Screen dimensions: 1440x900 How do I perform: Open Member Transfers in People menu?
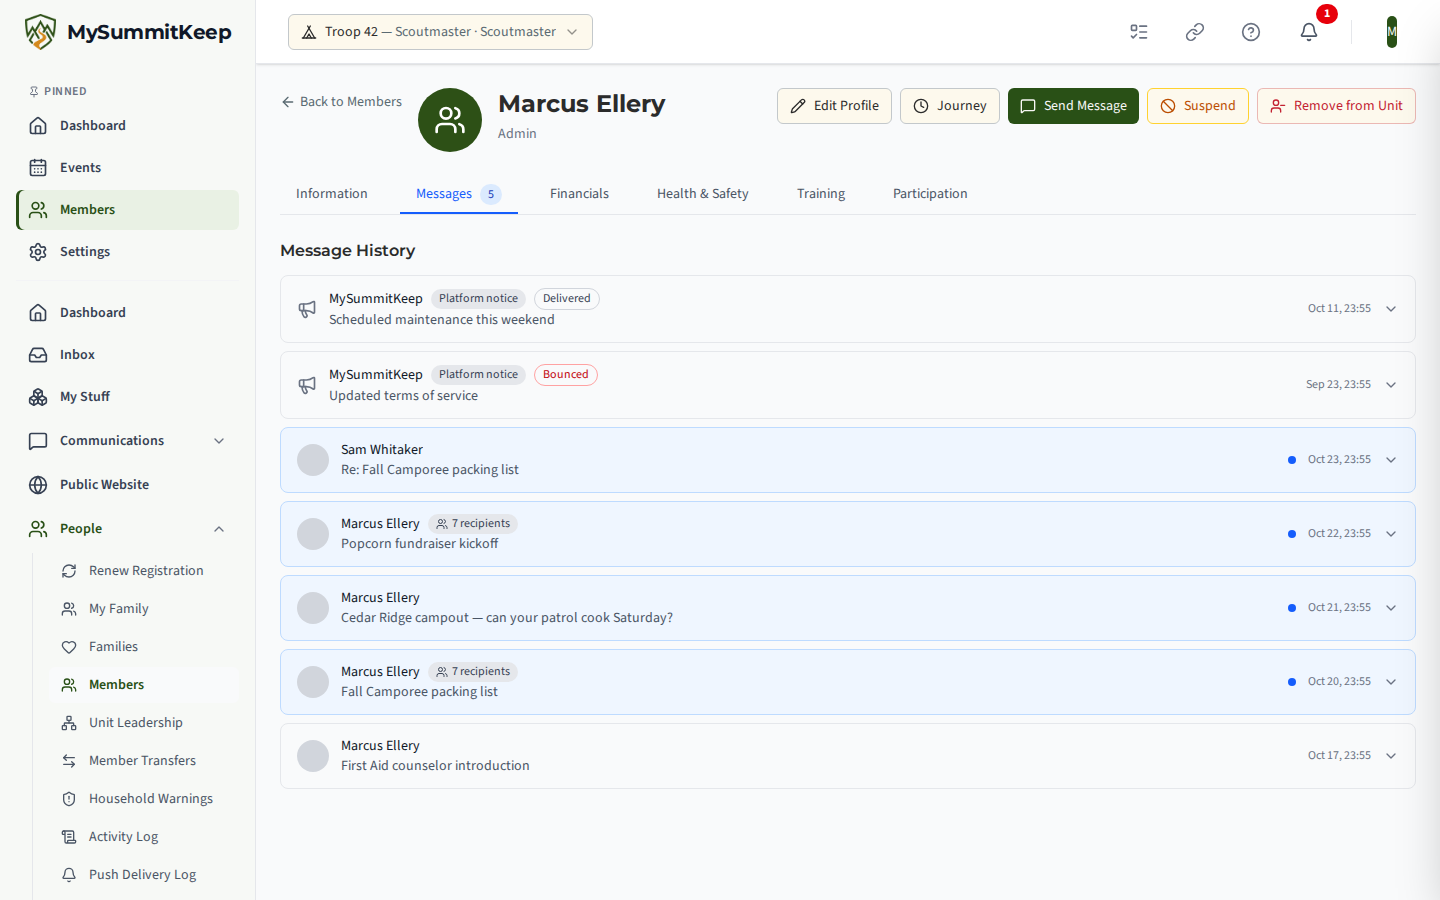144,761
